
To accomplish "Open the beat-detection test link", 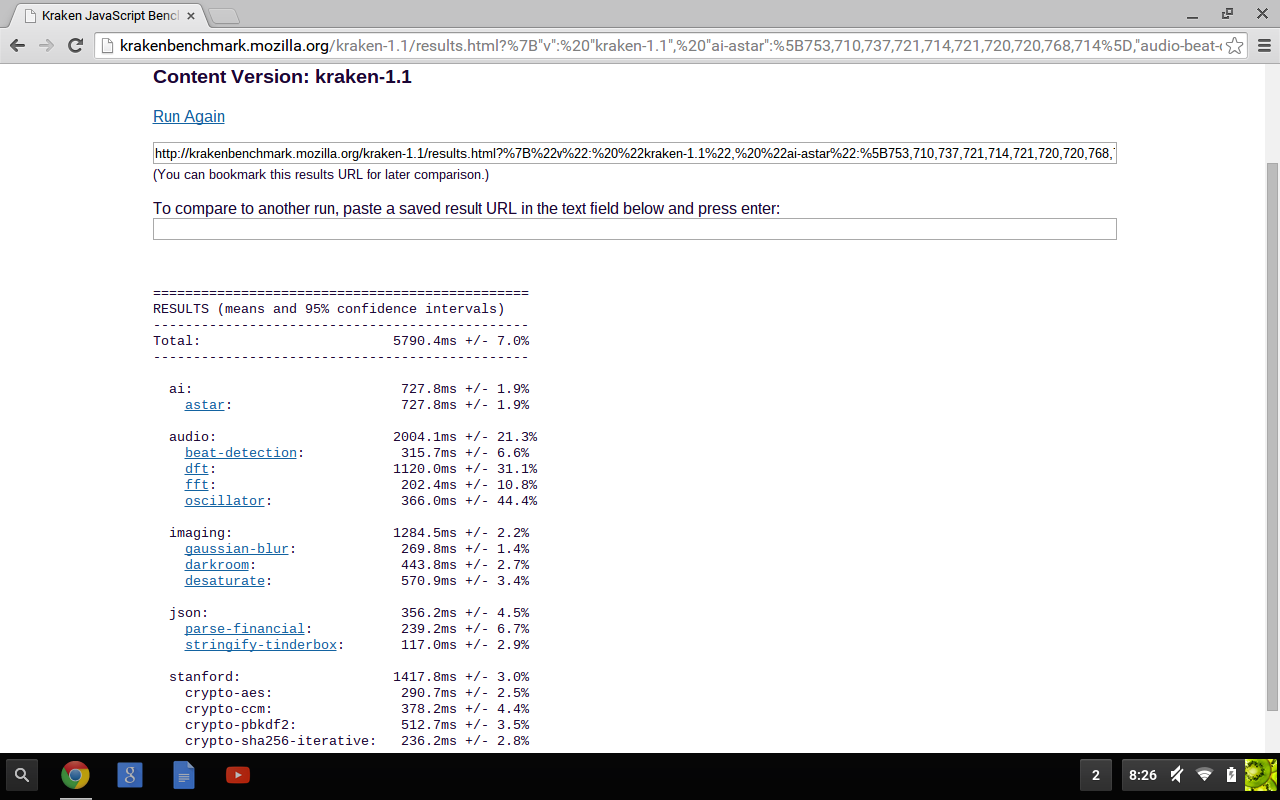I will (x=241, y=453).
